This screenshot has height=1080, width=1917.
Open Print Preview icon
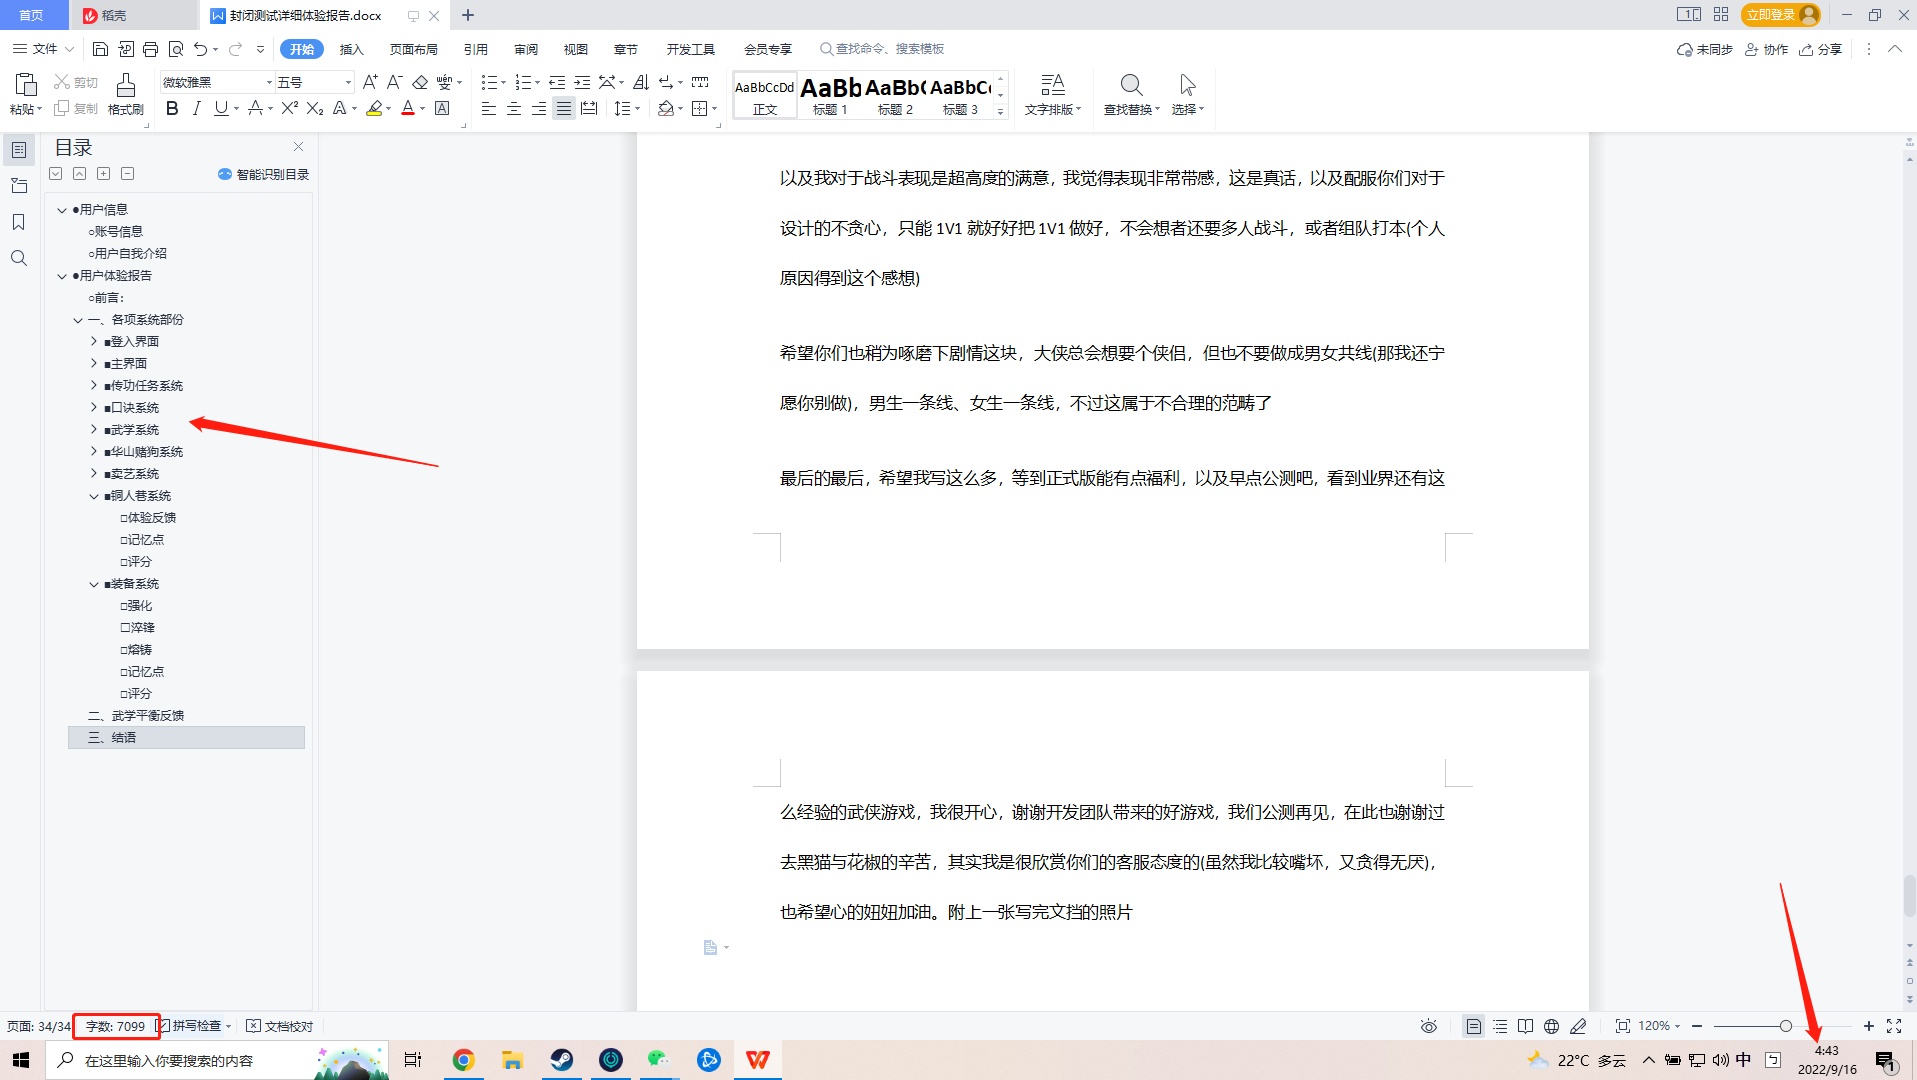176,49
